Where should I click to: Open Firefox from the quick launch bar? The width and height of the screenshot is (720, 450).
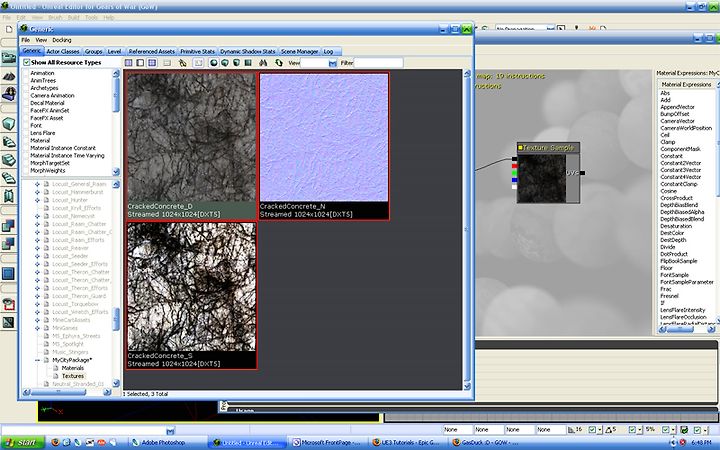point(55,443)
